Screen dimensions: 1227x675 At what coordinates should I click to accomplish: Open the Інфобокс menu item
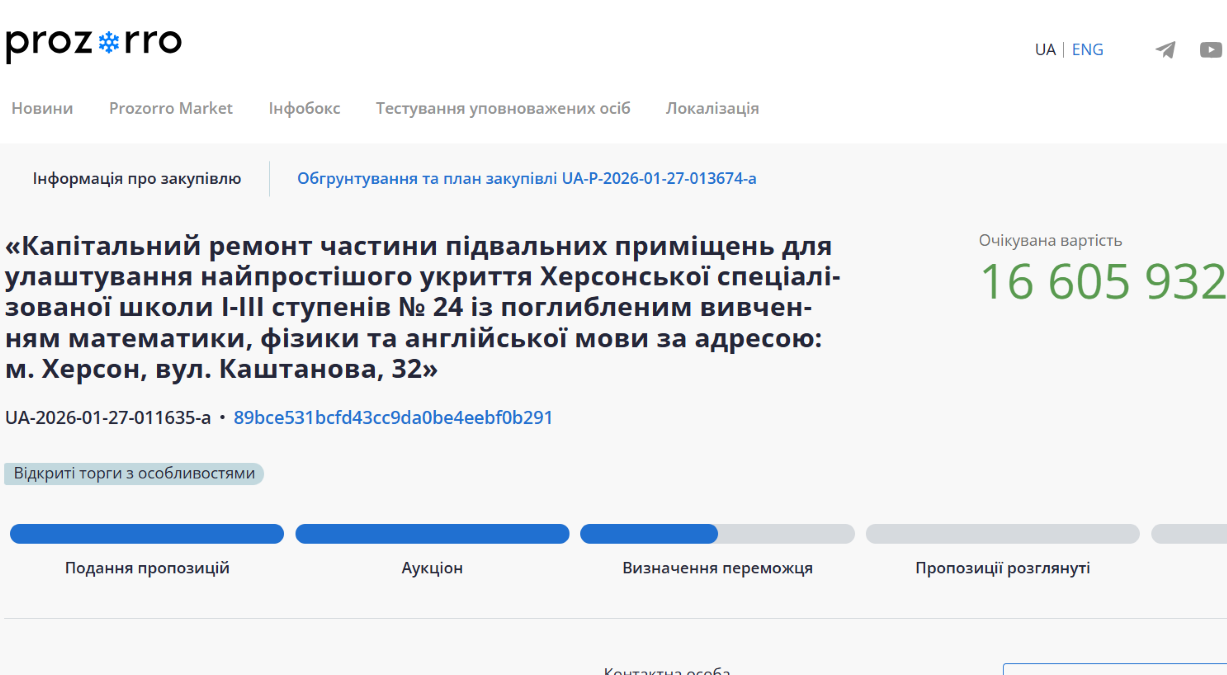[304, 108]
